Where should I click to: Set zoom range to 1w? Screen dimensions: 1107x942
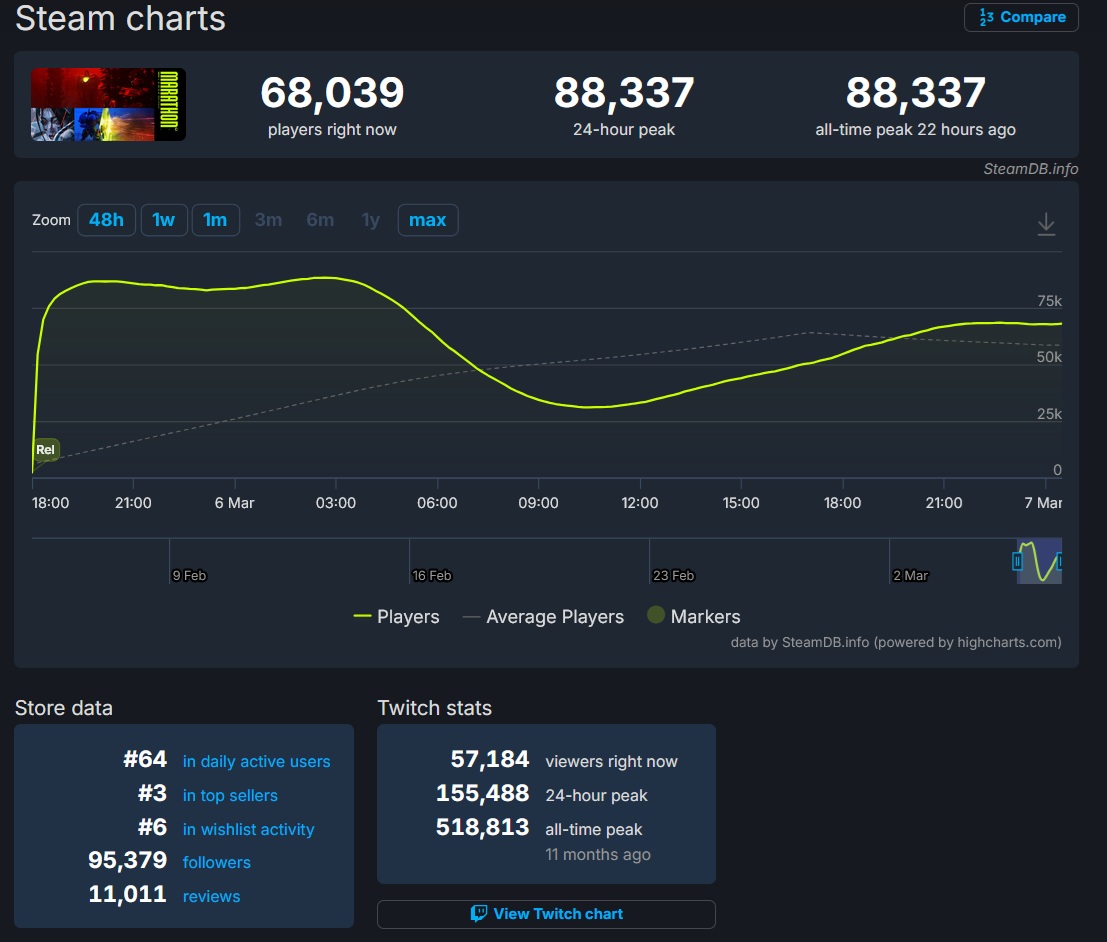click(x=164, y=220)
